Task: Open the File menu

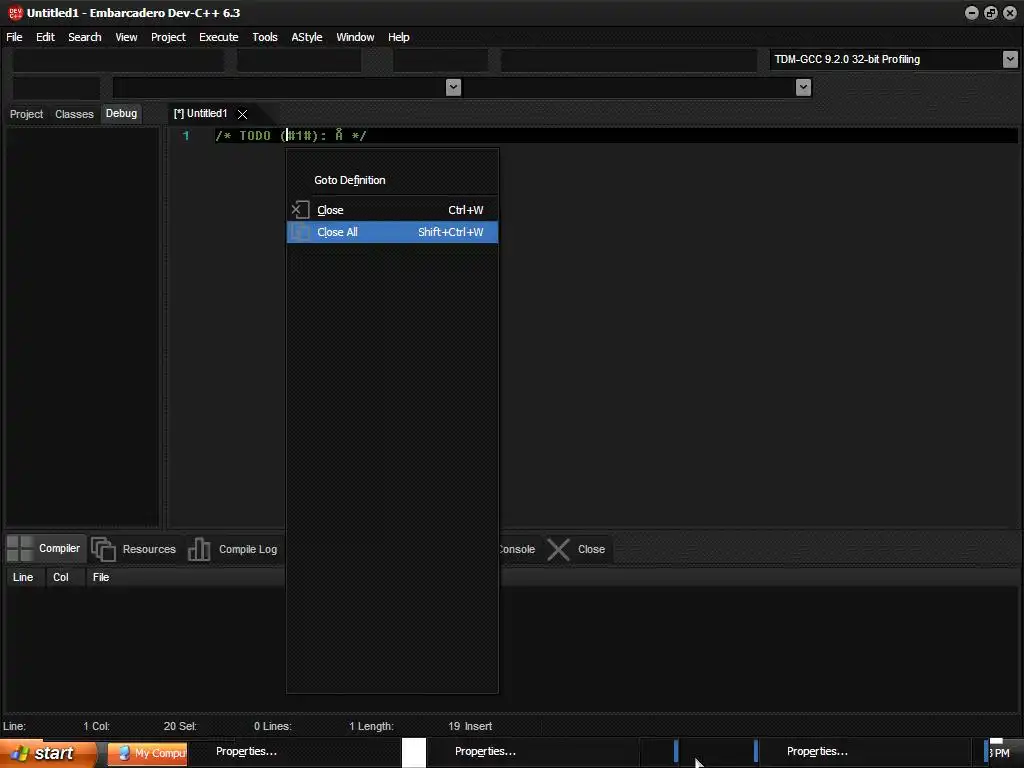Action: [14, 37]
